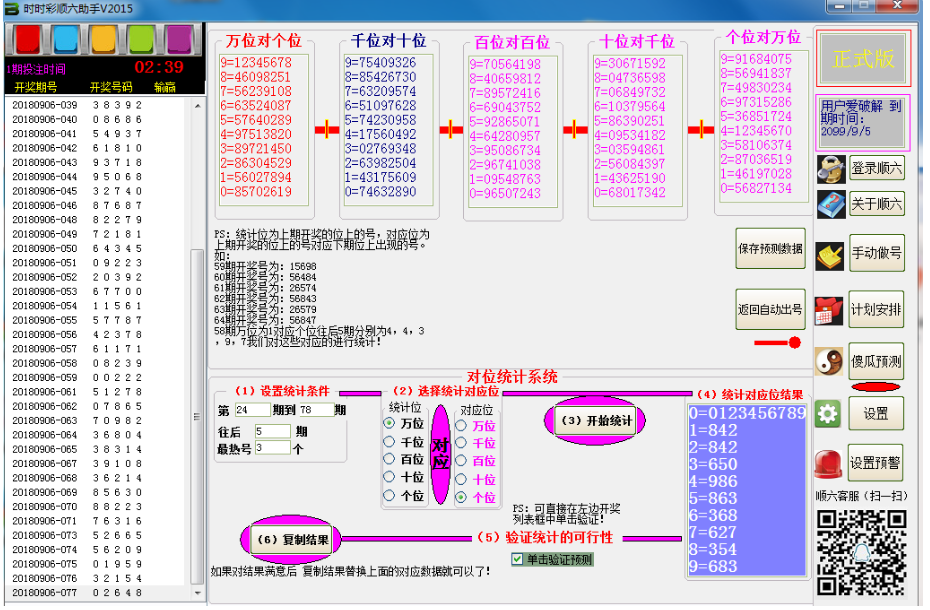
Task: Select 百位 radio under 对应位
Action: point(461,460)
